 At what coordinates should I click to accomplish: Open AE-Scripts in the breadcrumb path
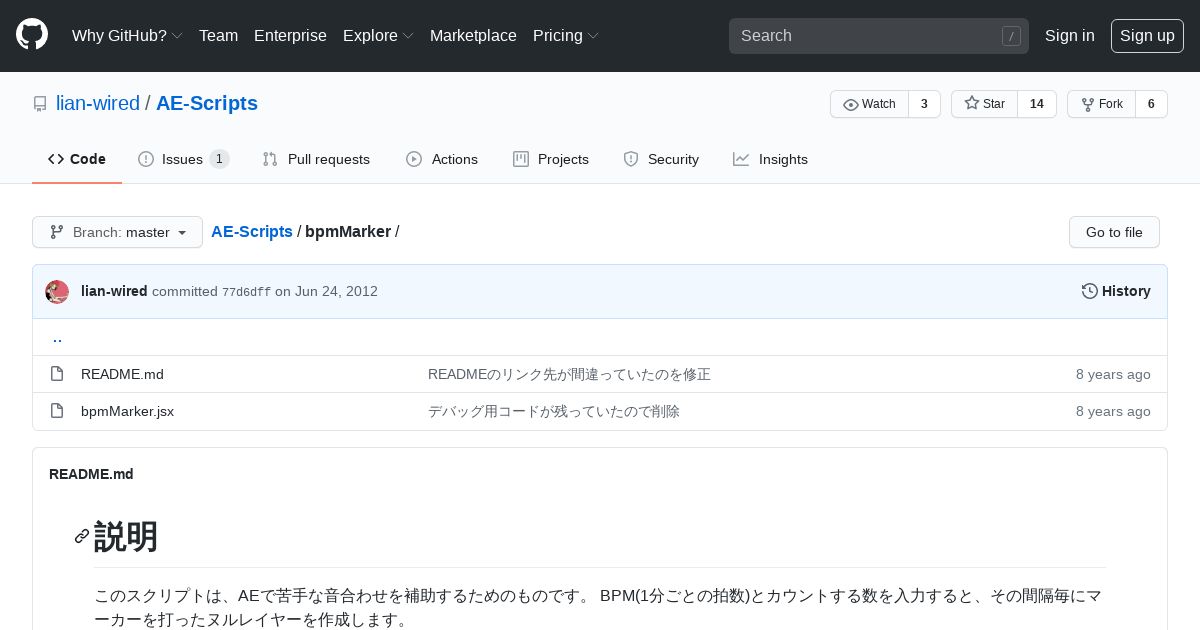252,231
